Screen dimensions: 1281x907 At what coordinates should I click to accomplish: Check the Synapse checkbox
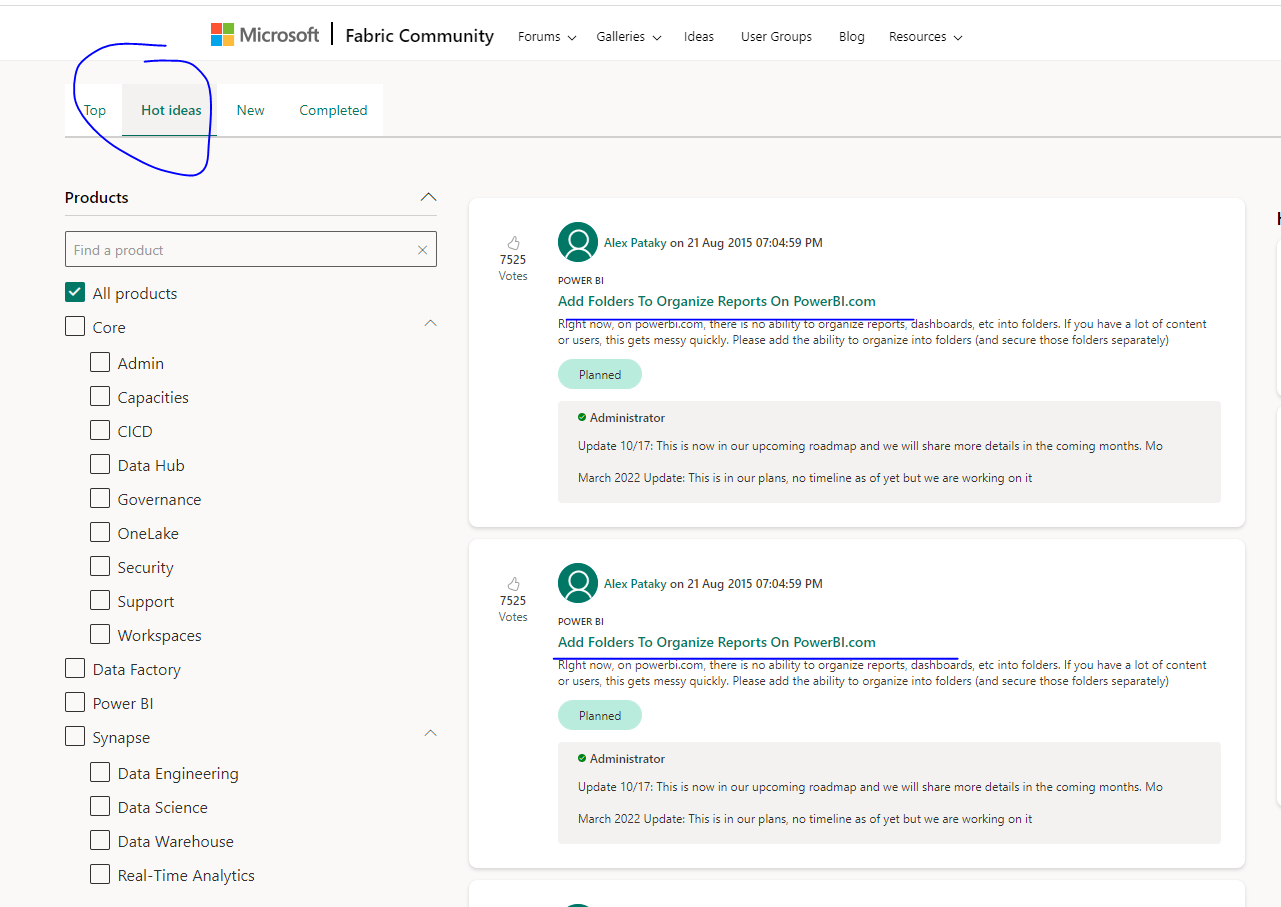[75, 737]
